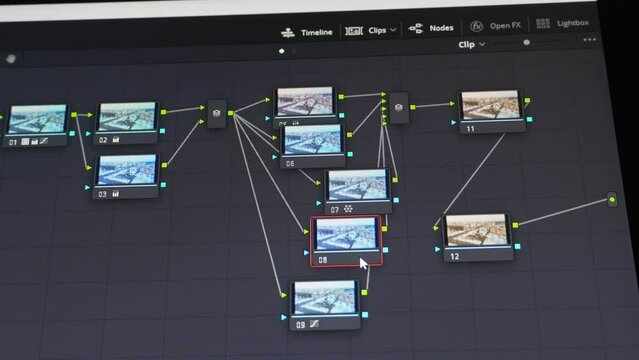Screen dimensions: 639x360
Task: Select the hand pan tool
Action: tap(11, 59)
